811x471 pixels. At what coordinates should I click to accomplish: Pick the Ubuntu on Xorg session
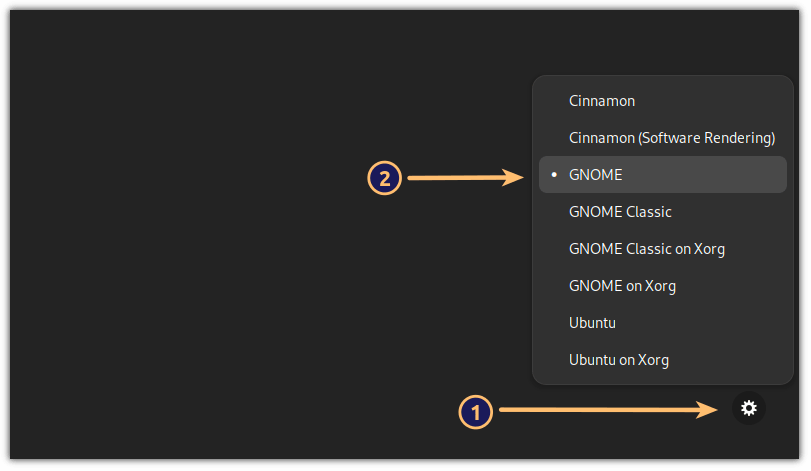[x=618, y=360]
